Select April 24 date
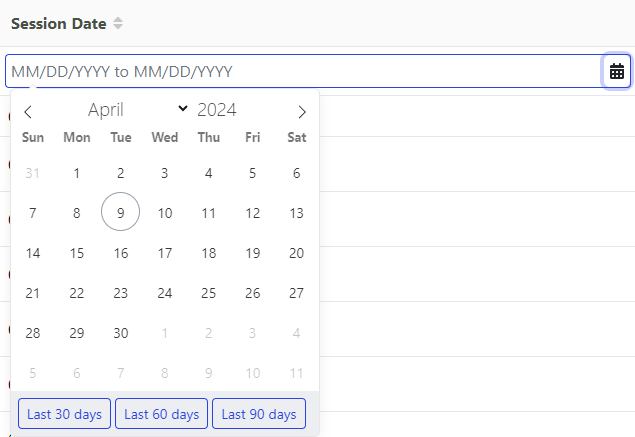This screenshot has height=437, width=635. pos(165,293)
